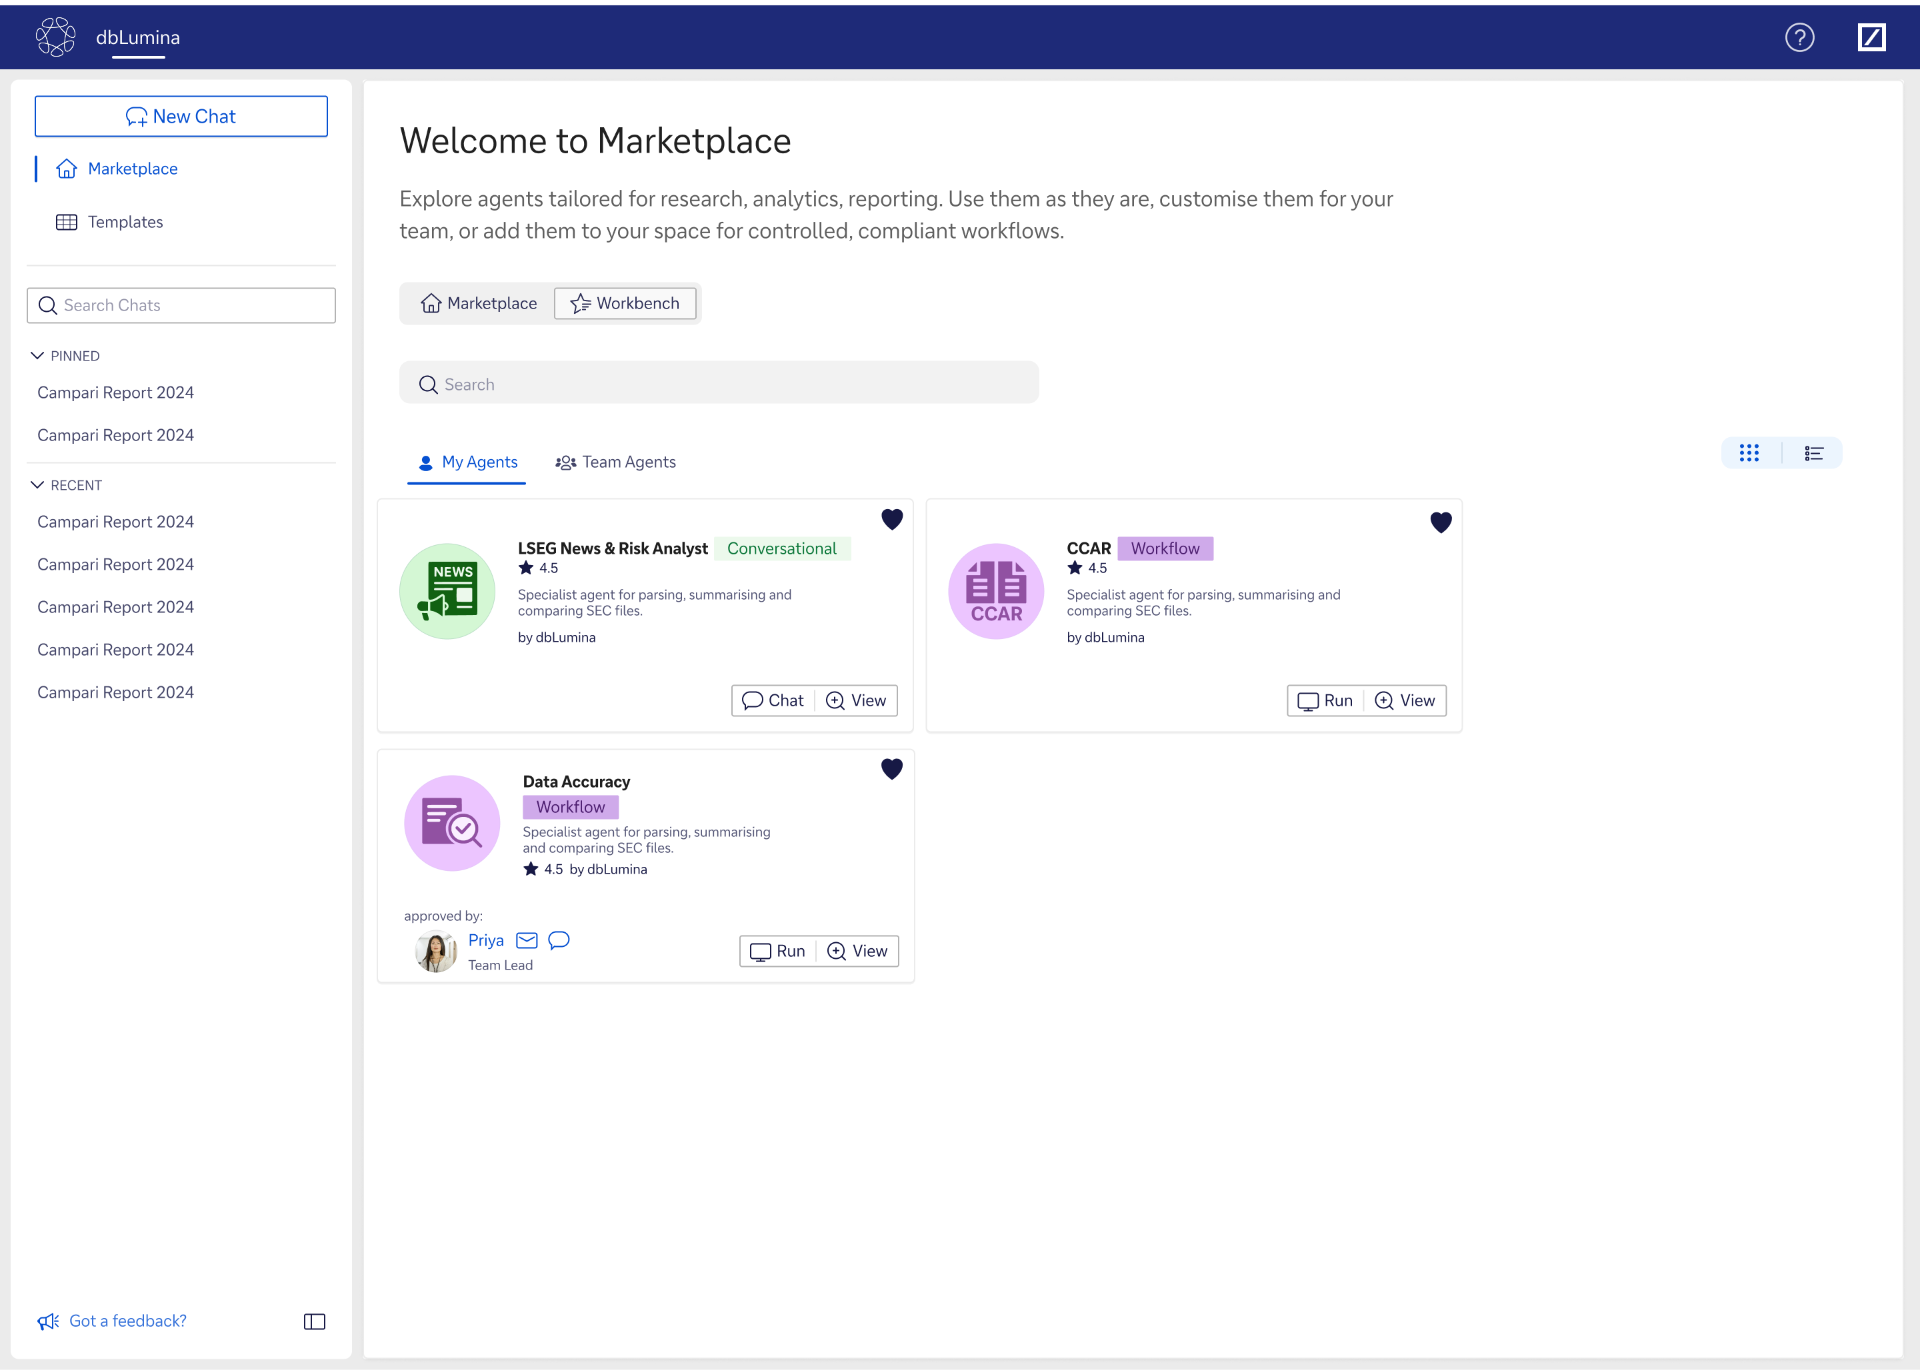Screen dimensions: 1920x1370
Task: Click the LSEG News & Risk Analyst title
Action: tap(613, 549)
